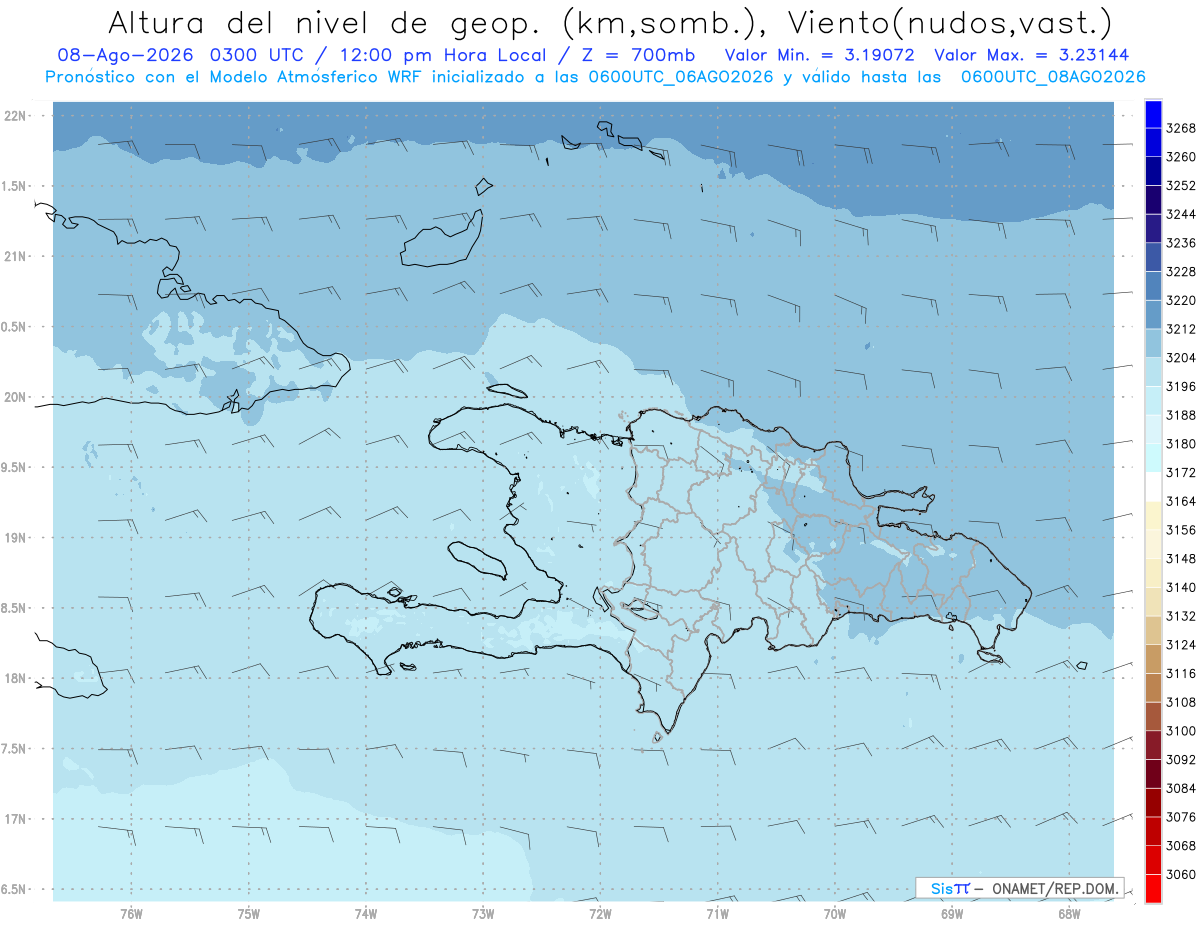Click the 3188 color scale label
Viewport: 1200px width, 927px height.
click(x=1181, y=415)
